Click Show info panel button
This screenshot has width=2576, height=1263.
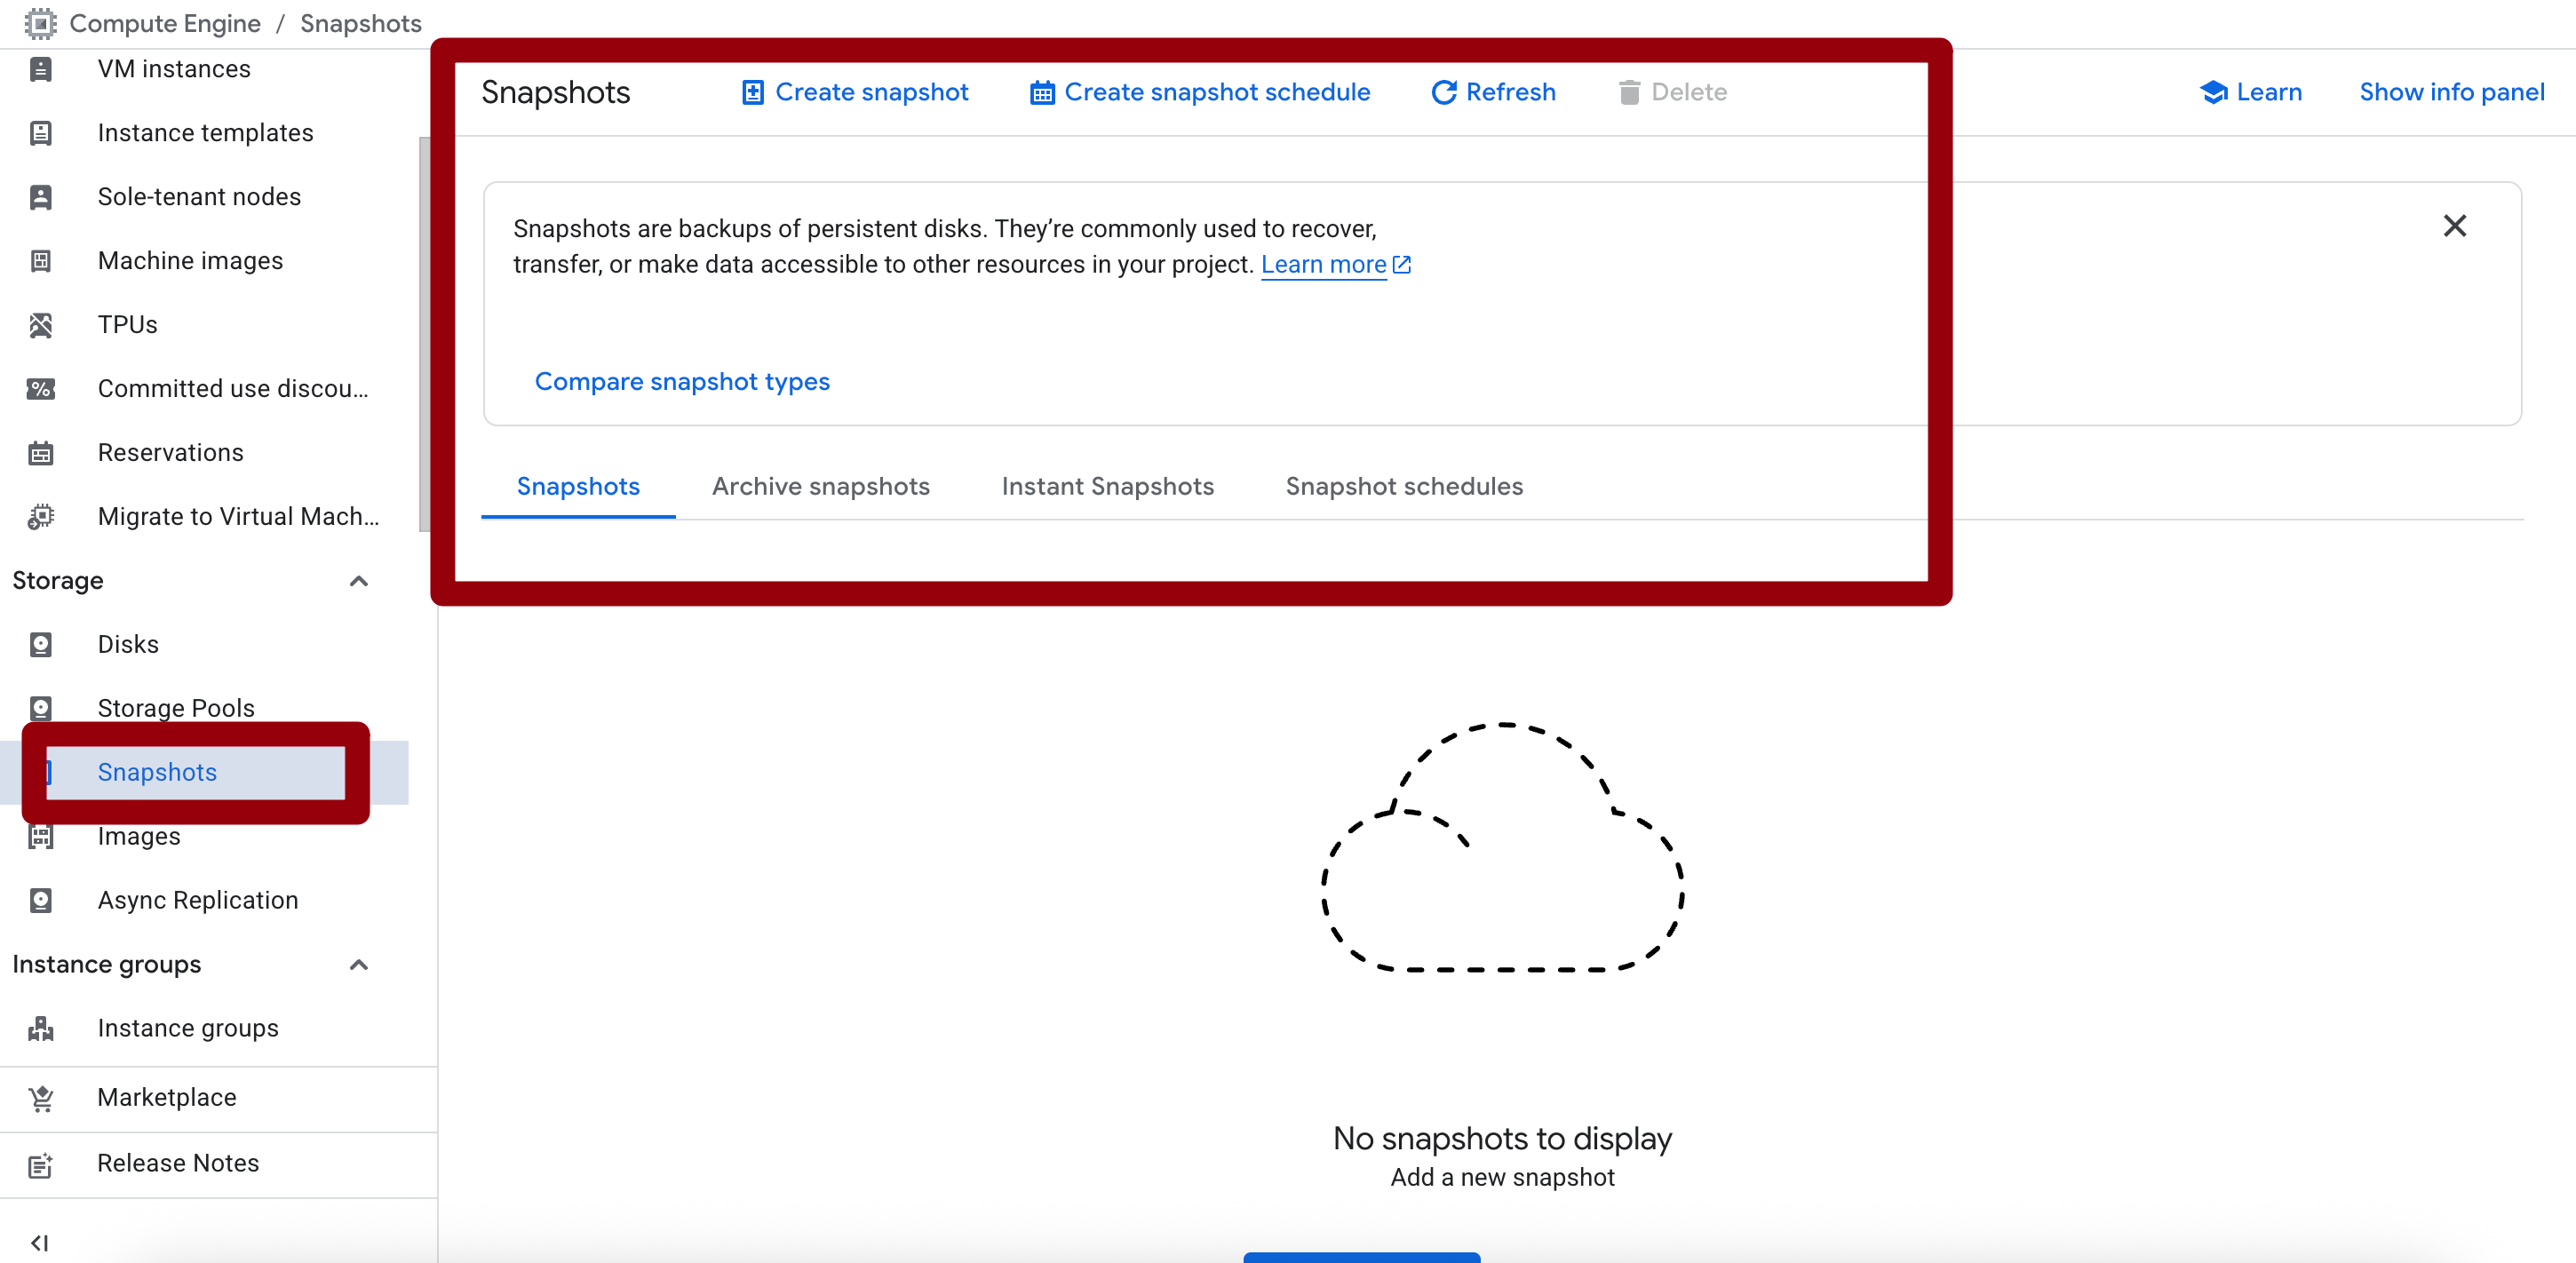pyautogui.click(x=2451, y=92)
